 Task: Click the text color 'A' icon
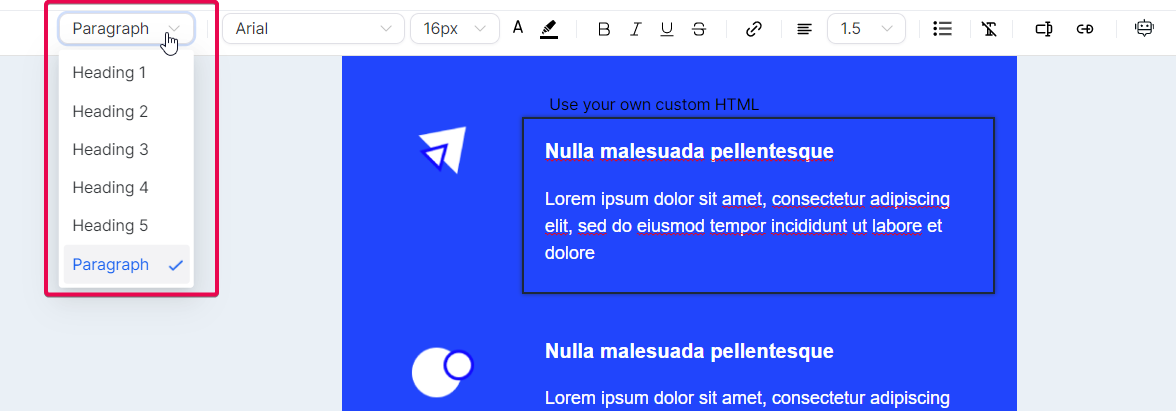tap(518, 28)
